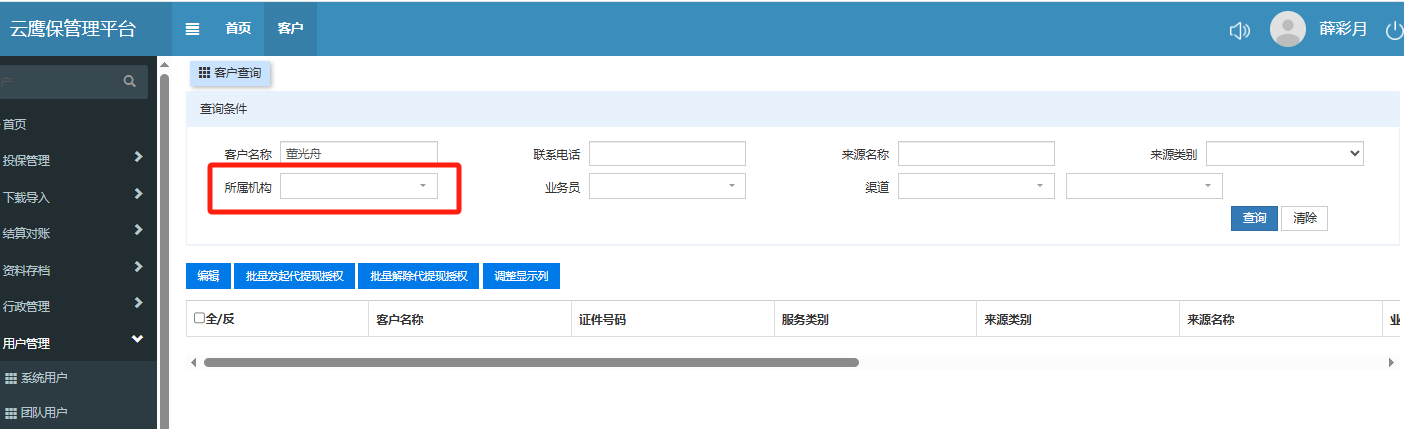
Task: Open the 所属机构 dropdown
Action: (359, 186)
